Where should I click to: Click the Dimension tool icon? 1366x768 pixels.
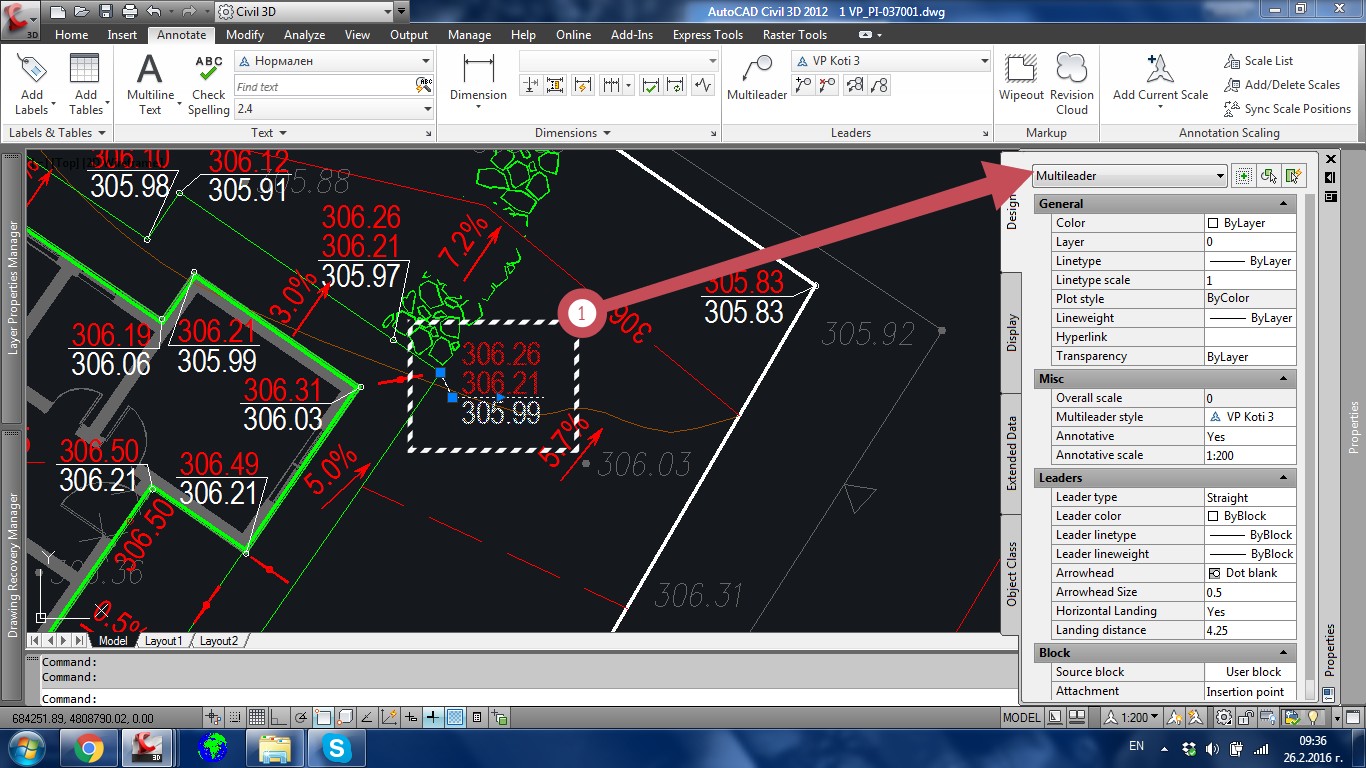click(x=478, y=77)
